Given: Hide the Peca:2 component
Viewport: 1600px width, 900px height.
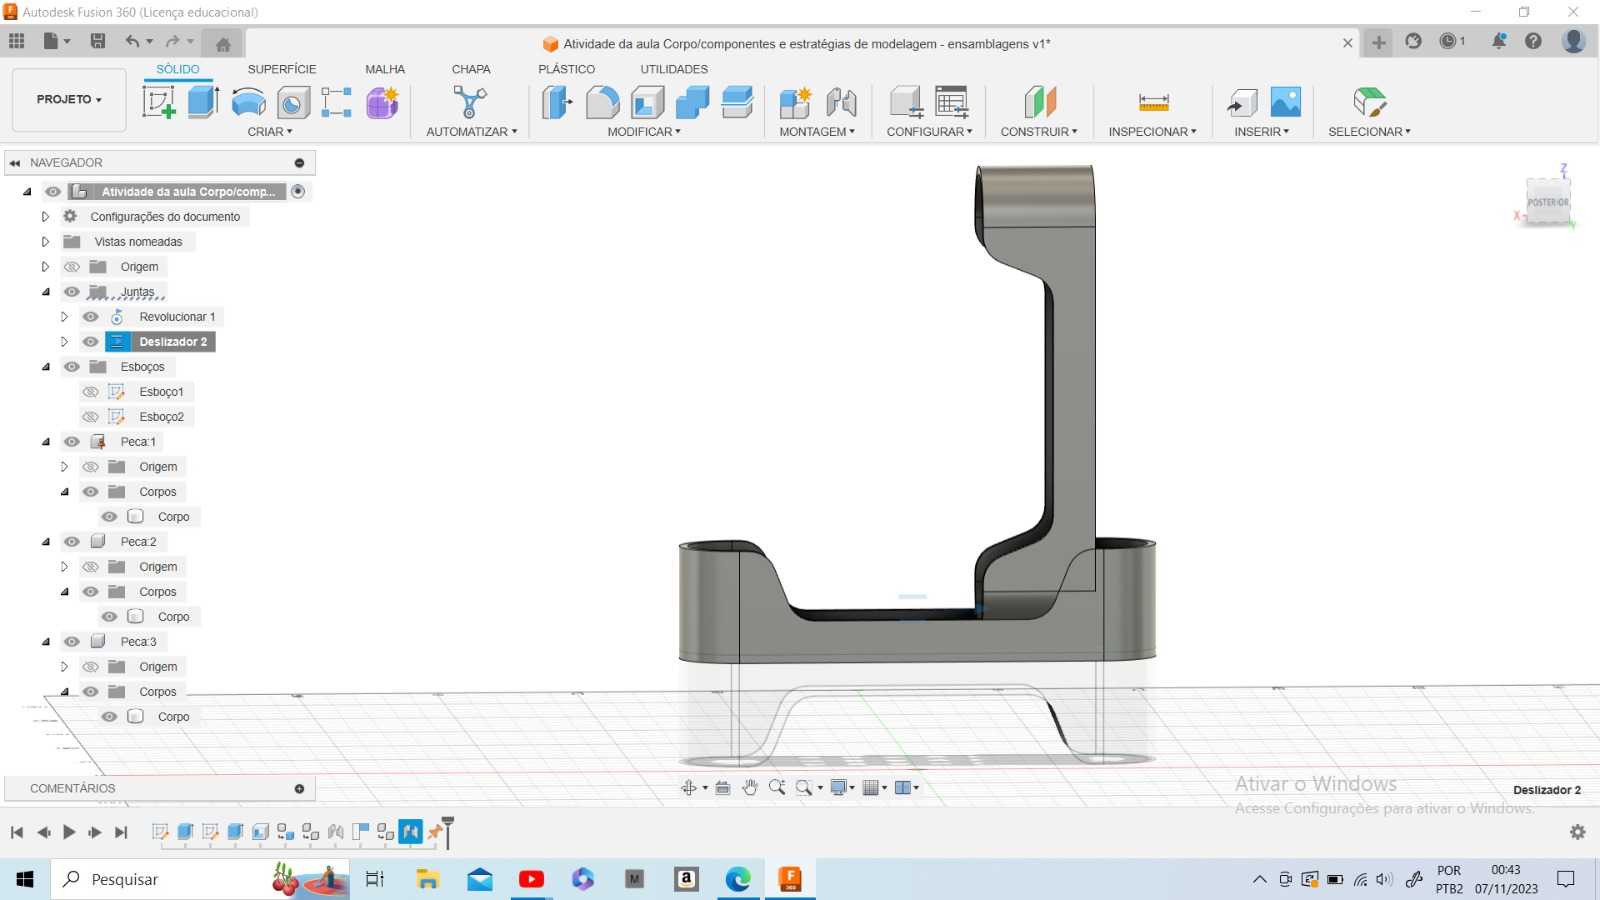Looking at the screenshot, I should (72, 542).
